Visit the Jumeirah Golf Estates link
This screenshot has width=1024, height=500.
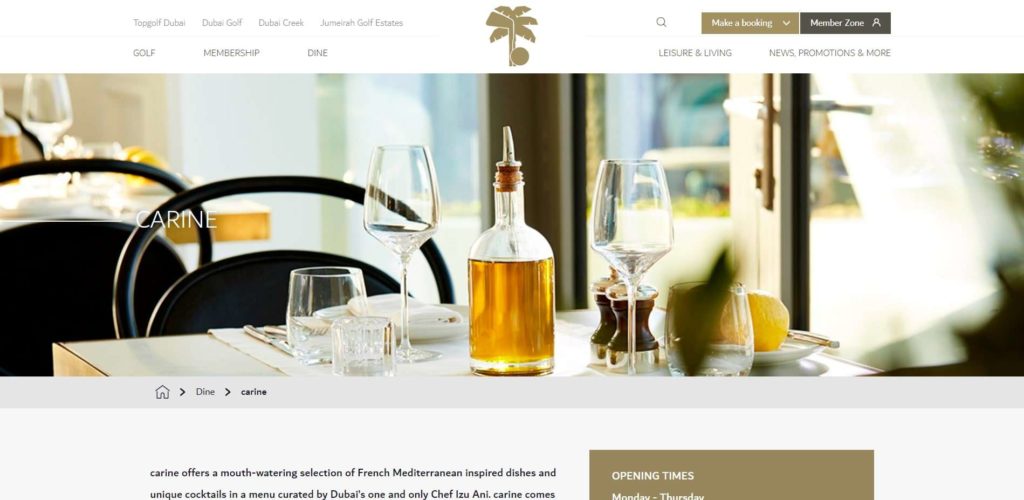361,23
